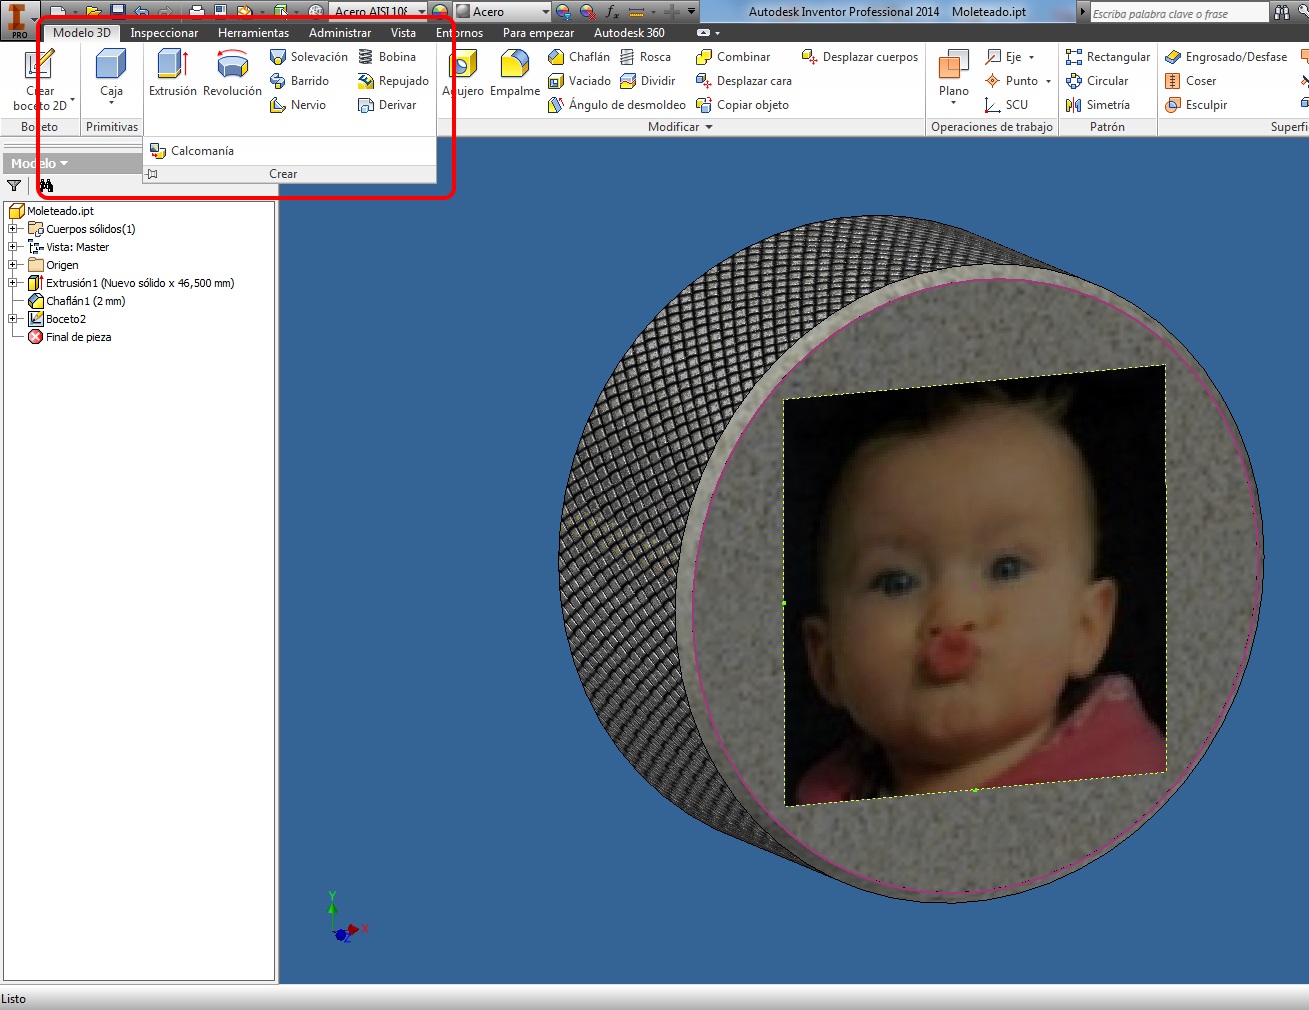Open the Vista tab
The image size is (1309, 1010).
pyautogui.click(x=403, y=33)
